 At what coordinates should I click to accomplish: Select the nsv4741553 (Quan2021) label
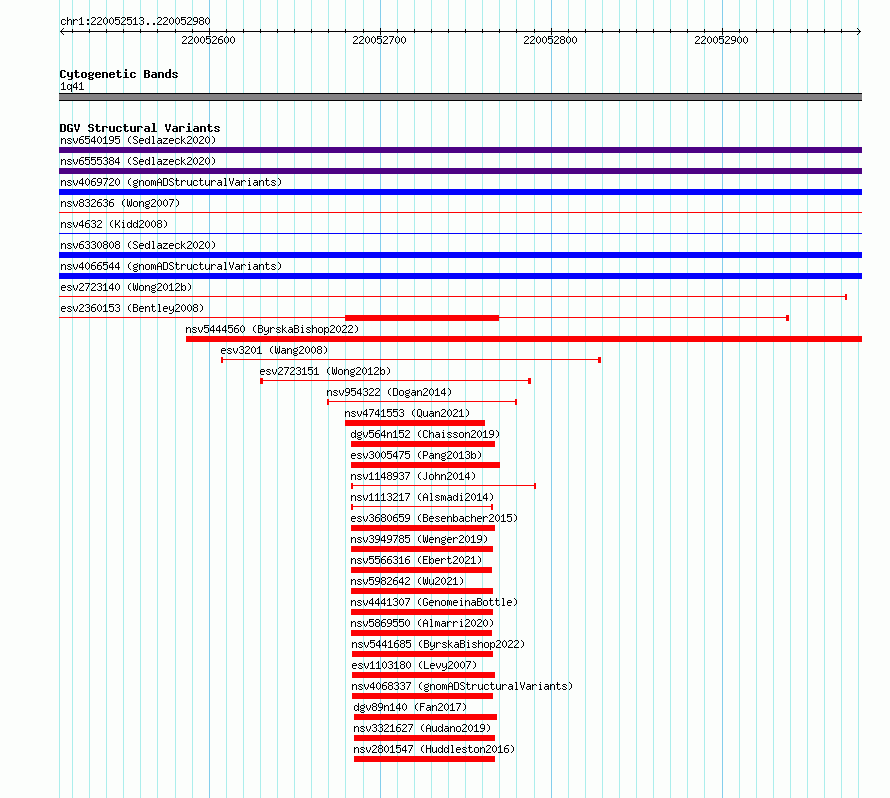pyautogui.click(x=407, y=413)
